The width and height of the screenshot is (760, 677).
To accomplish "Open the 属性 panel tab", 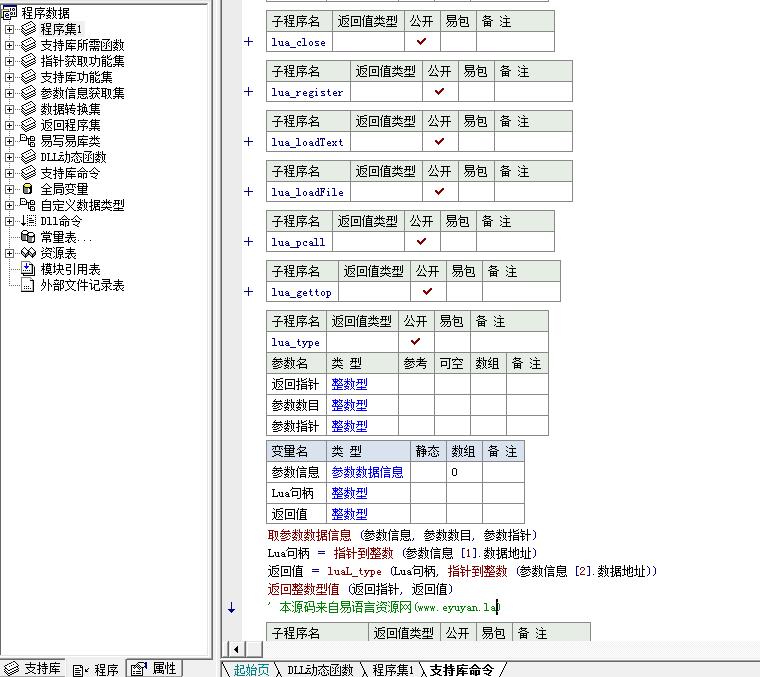I will (x=154, y=668).
